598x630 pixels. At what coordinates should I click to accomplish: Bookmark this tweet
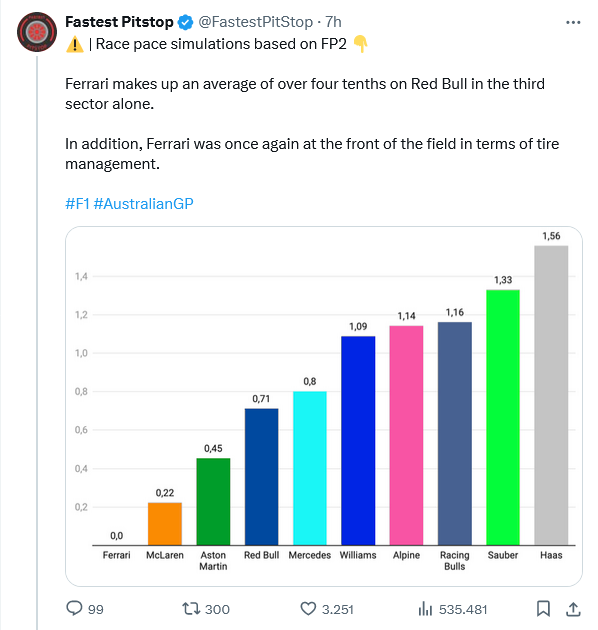click(x=543, y=608)
